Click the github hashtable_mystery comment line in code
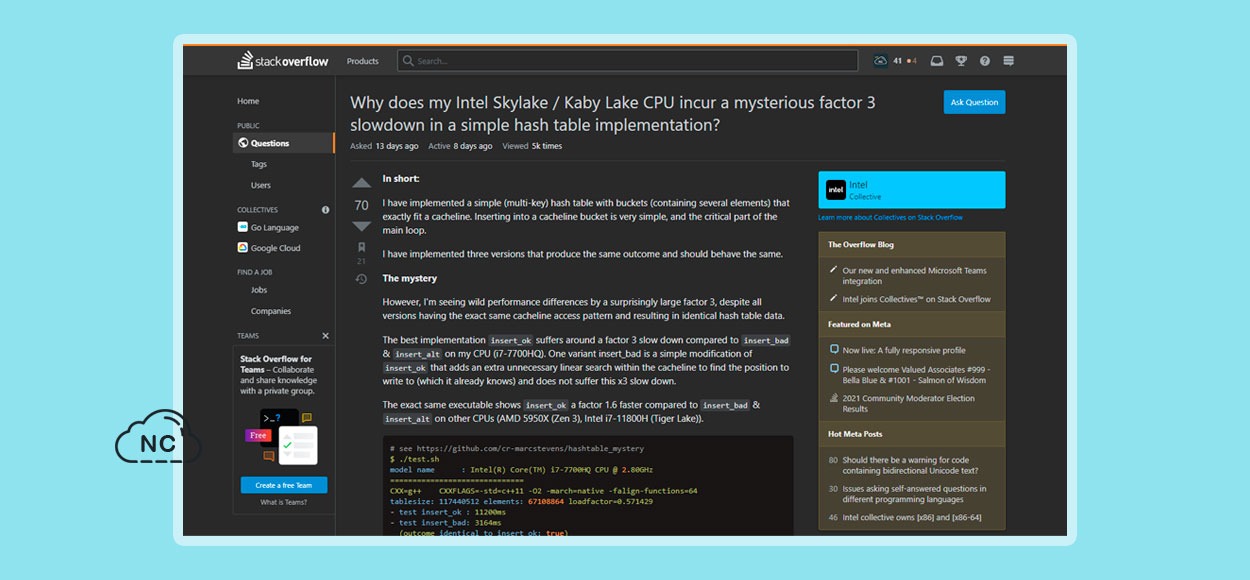The height and width of the screenshot is (580, 1250). (x=517, y=449)
